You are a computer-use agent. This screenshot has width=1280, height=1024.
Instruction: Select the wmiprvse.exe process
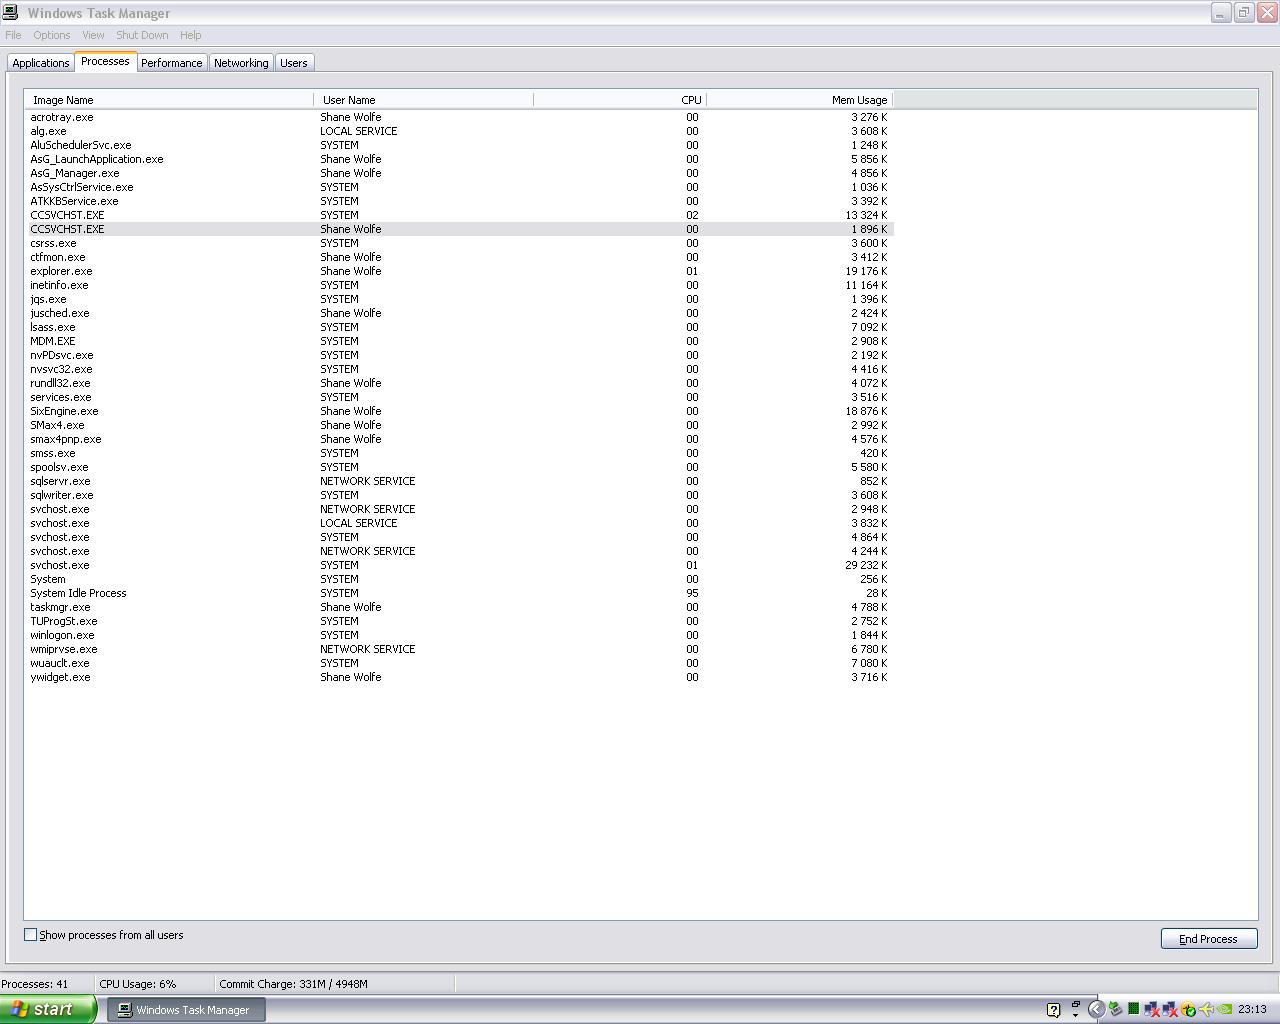(x=459, y=649)
